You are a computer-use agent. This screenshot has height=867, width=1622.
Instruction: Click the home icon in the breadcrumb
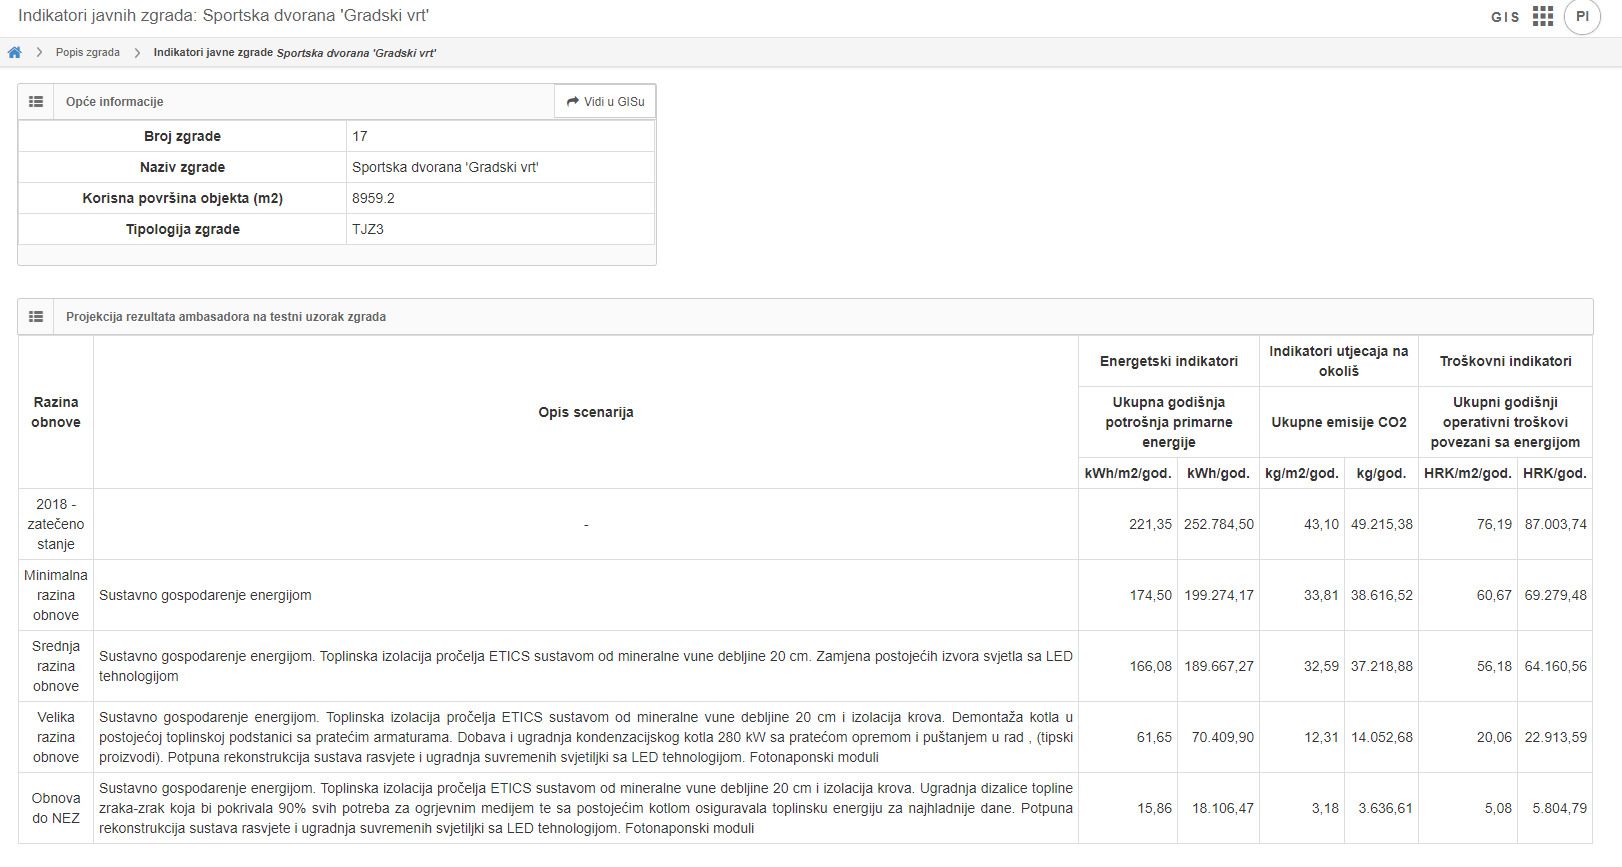[14, 52]
